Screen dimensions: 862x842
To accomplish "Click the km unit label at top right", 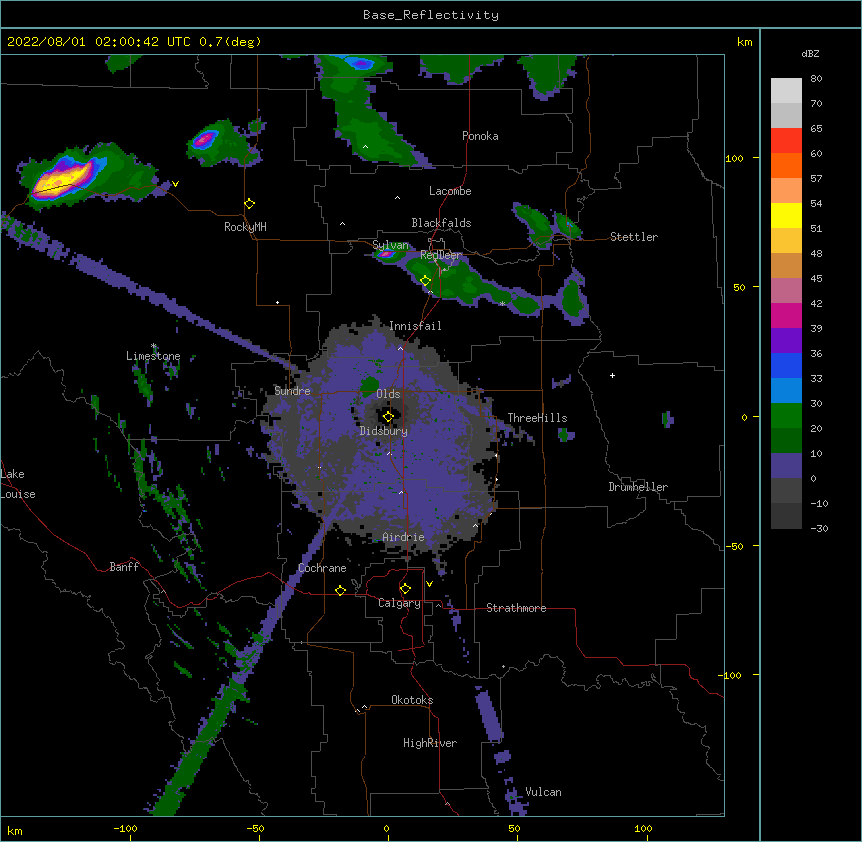I will click(744, 42).
